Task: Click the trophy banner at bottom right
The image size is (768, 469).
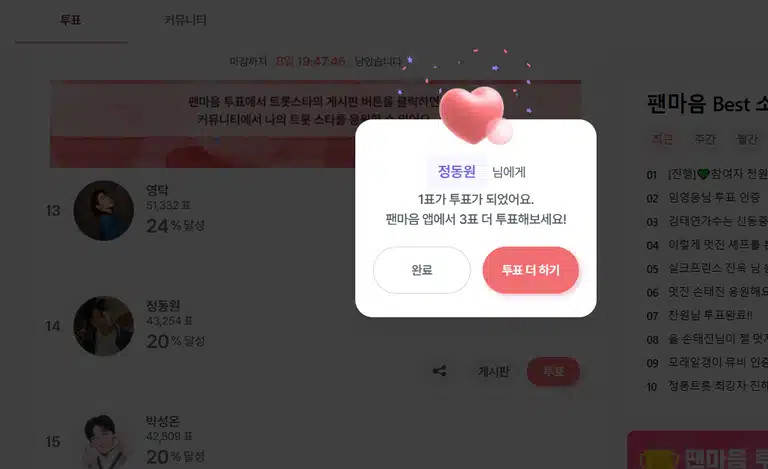Action: [x=697, y=450]
